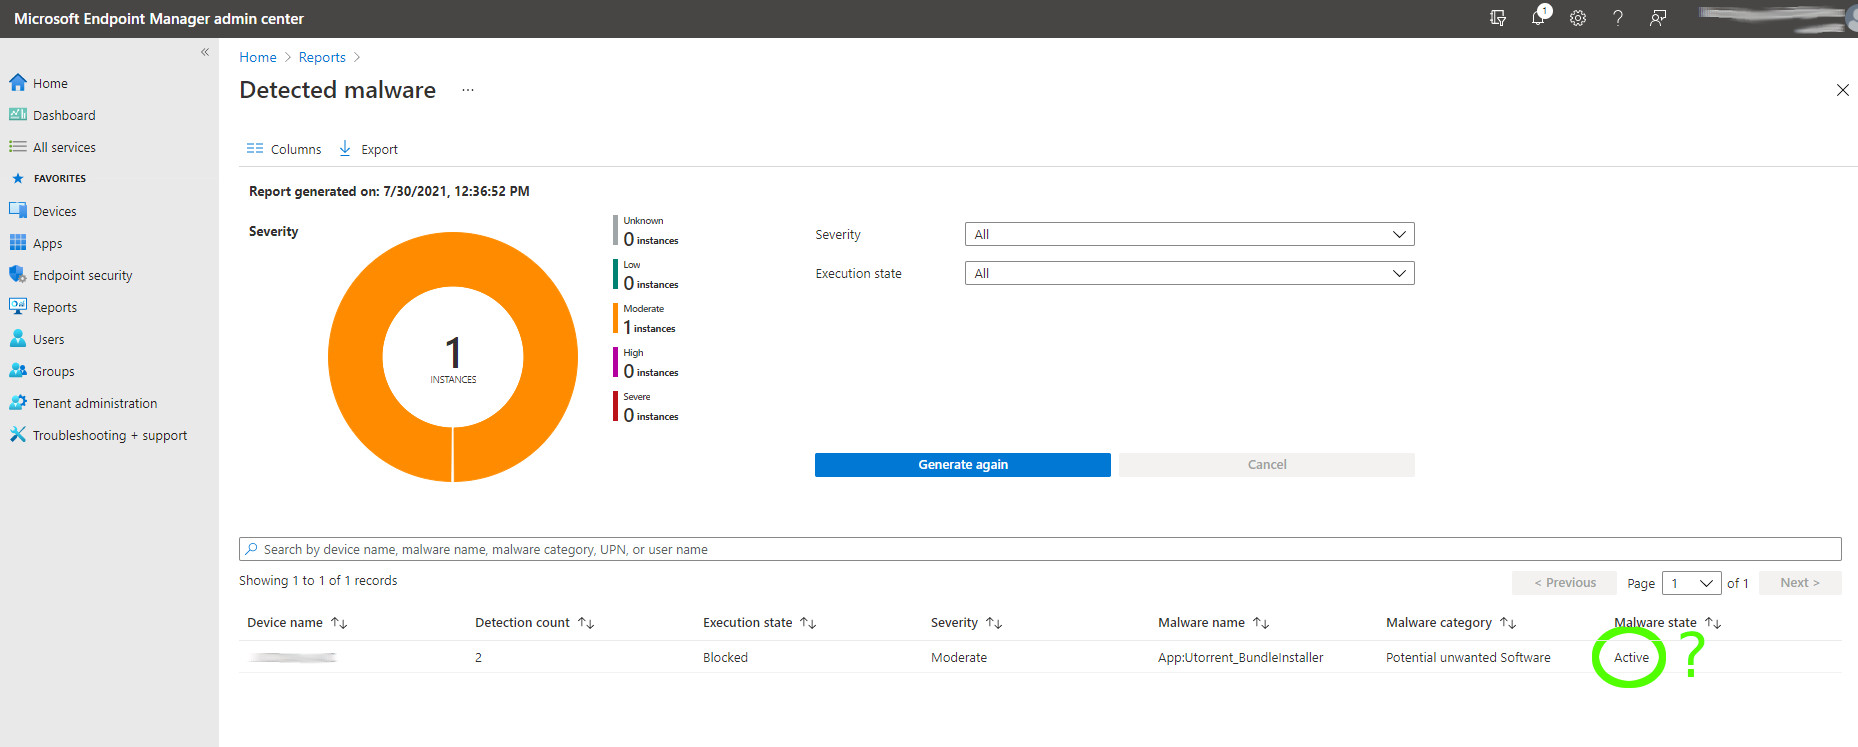Click the High 0 instances legend
1858x747 pixels.
(x=646, y=363)
